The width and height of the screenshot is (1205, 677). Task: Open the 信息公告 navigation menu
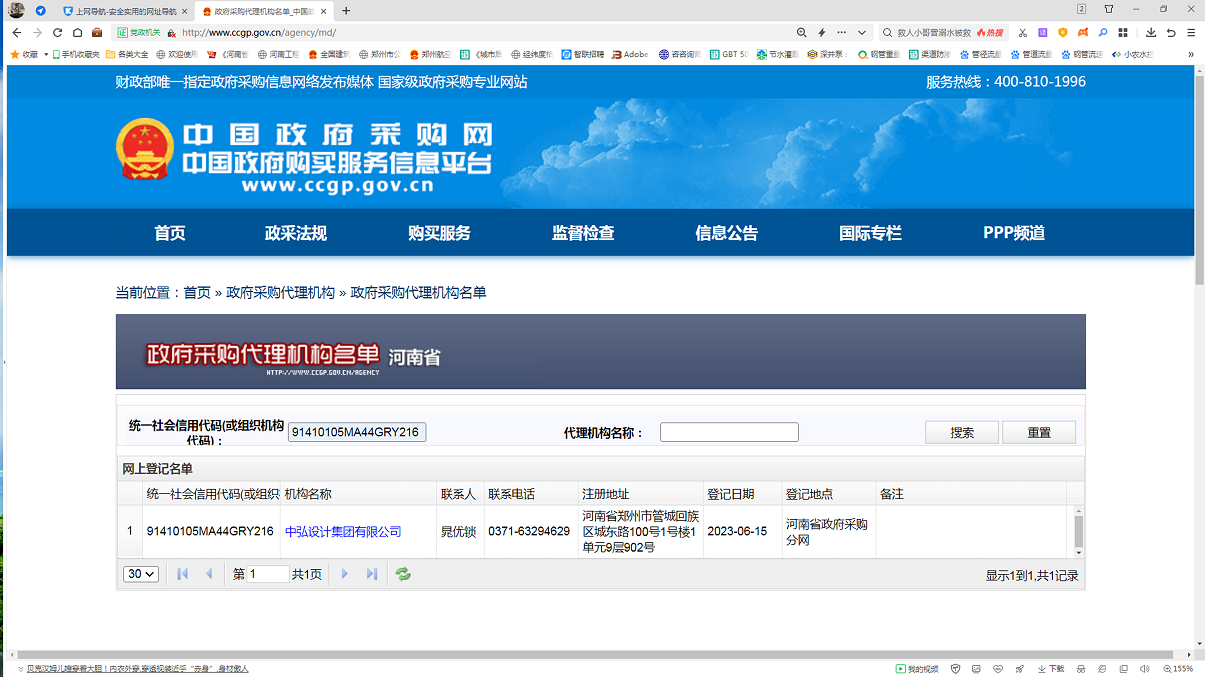click(726, 232)
